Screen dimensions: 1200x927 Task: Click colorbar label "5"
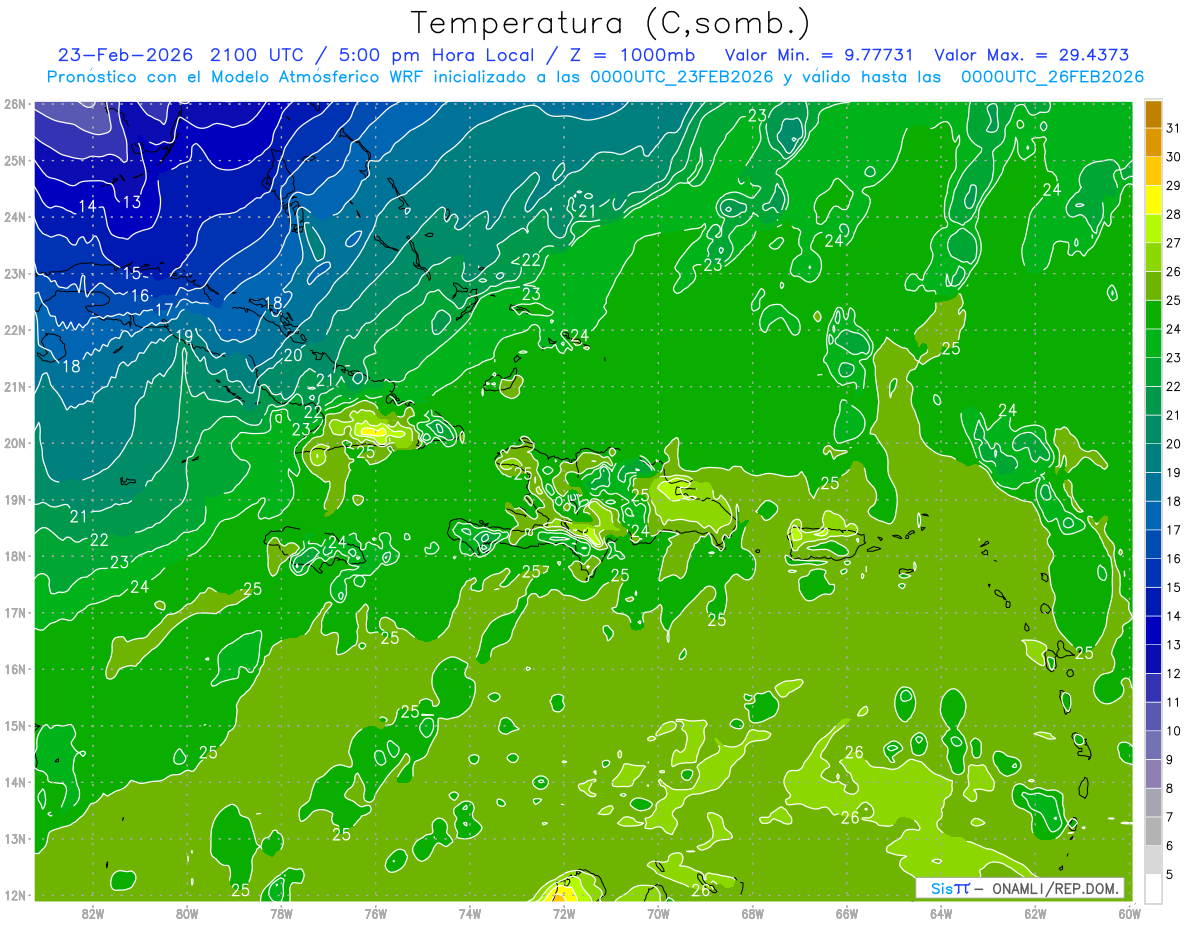(1170, 874)
